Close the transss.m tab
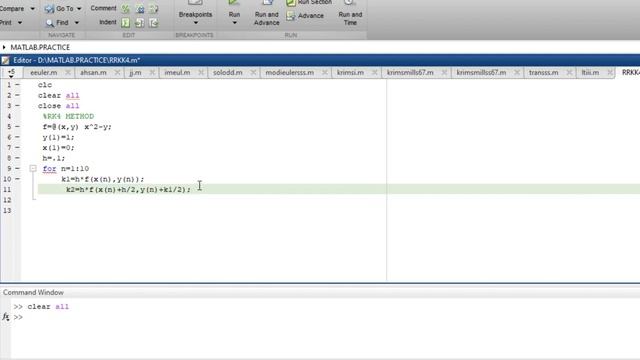Screen dimensions: 640x360 click(x=569, y=73)
